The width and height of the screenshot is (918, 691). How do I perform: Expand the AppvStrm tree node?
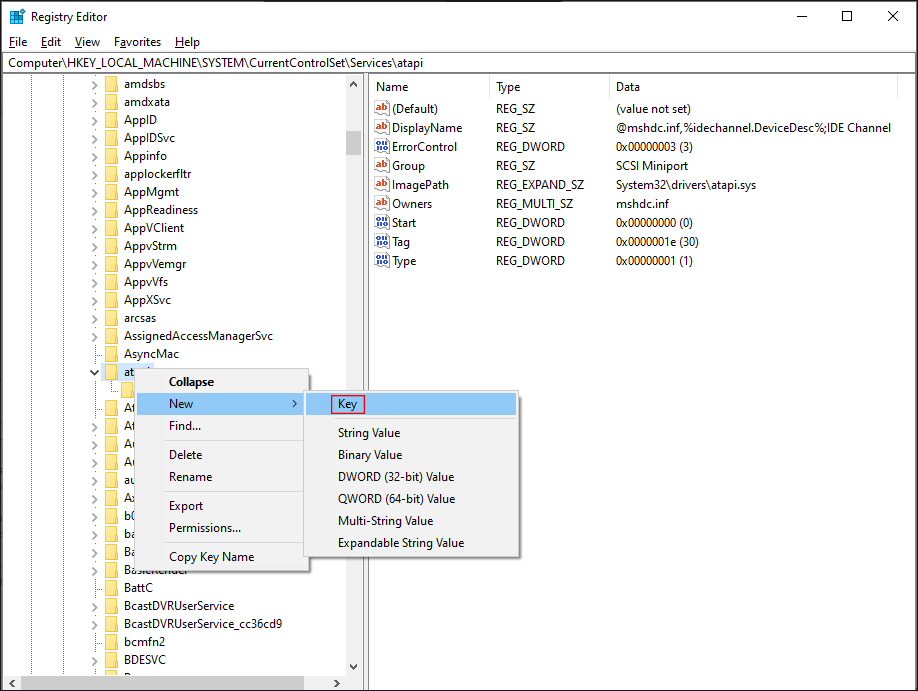pos(95,247)
